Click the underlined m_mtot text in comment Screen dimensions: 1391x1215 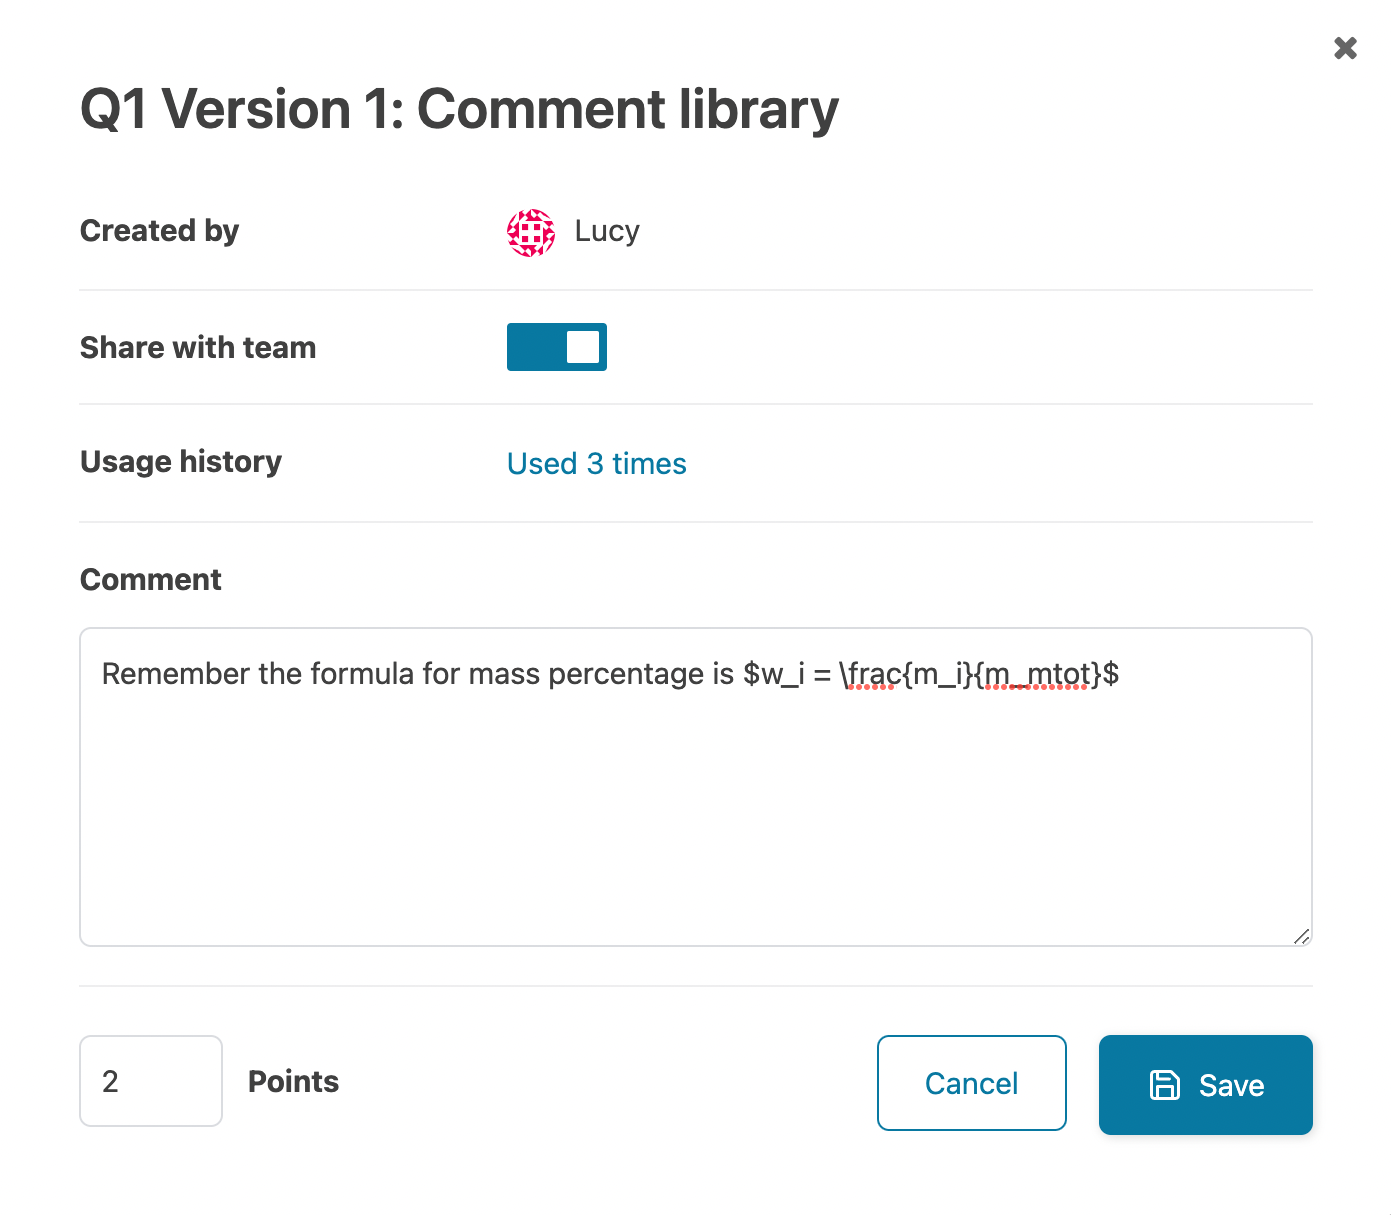[1036, 674]
